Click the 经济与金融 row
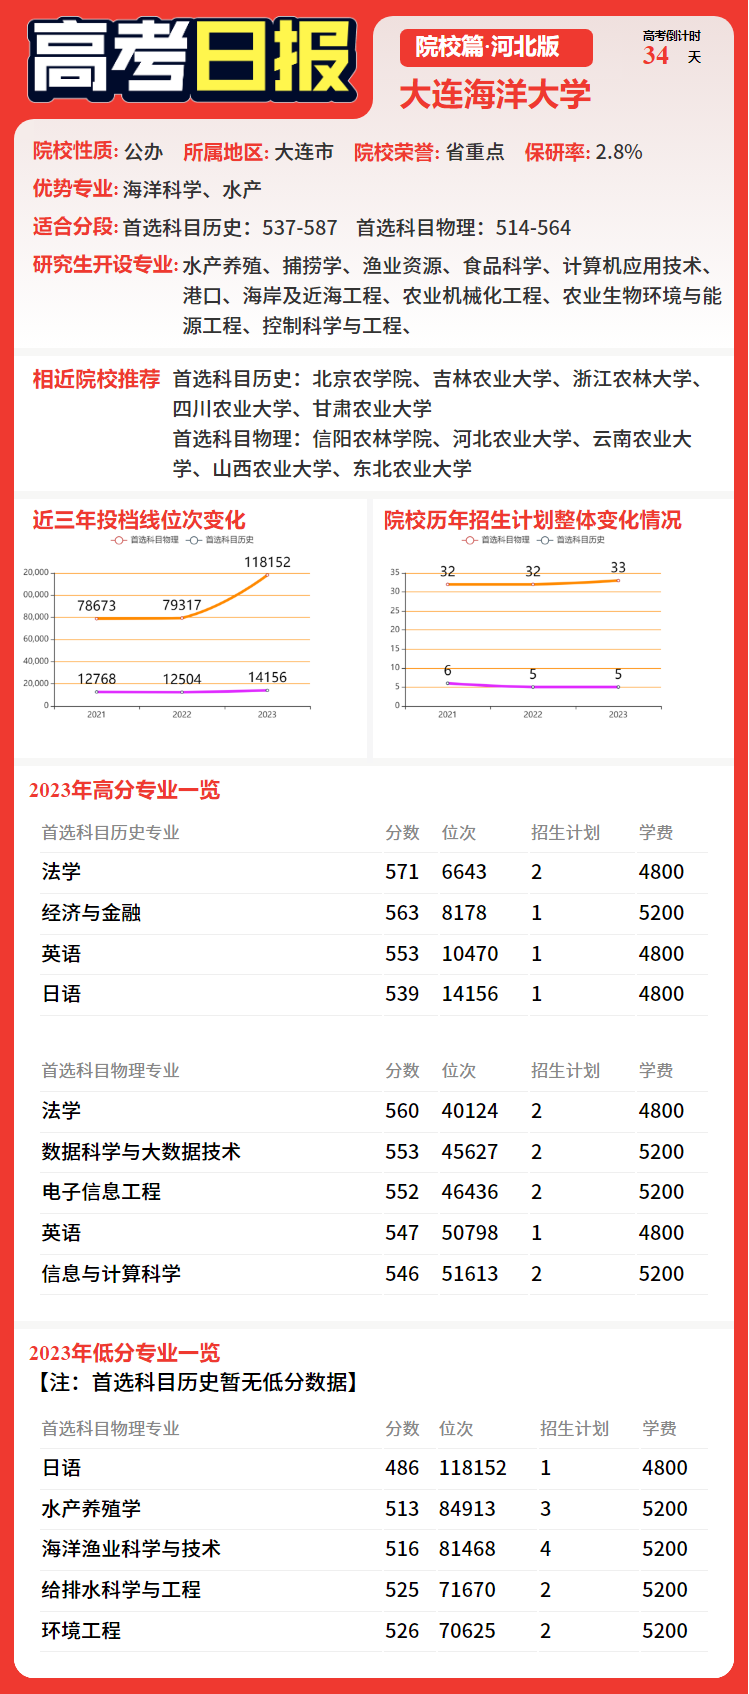The height and width of the screenshot is (1694, 749). click(x=374, y=913)
